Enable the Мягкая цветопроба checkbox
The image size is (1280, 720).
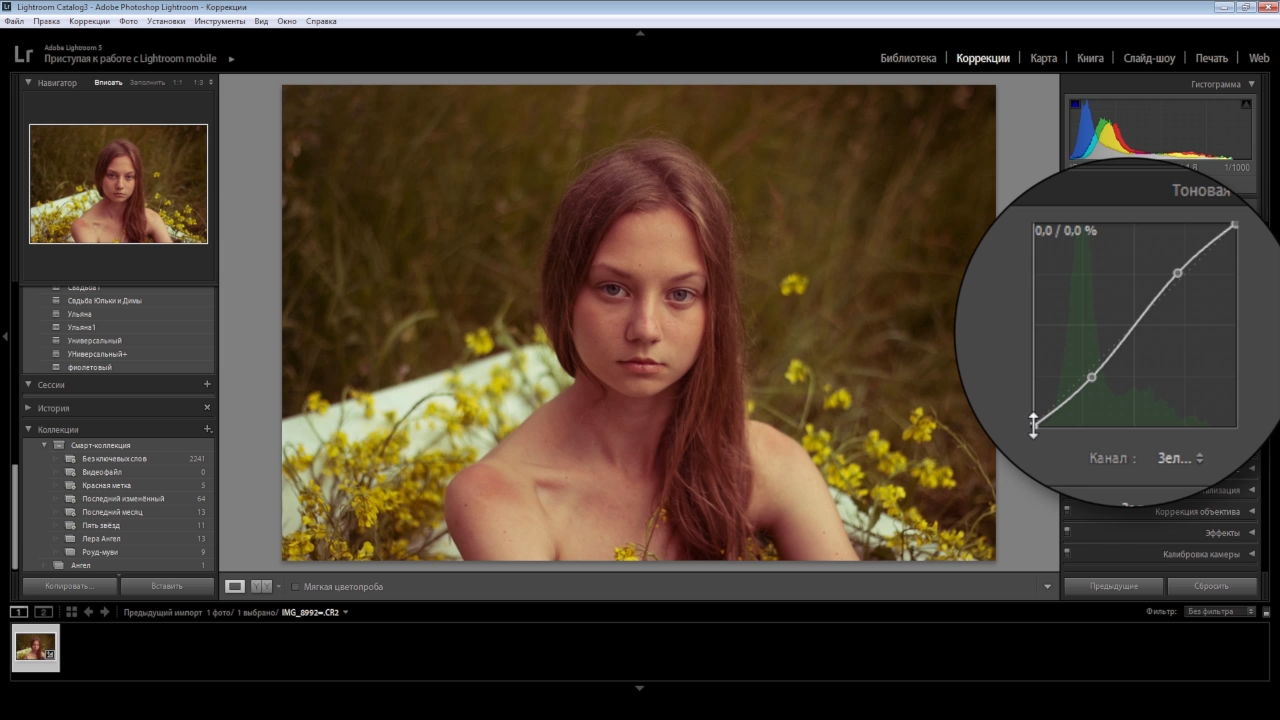click(x=294, y=587)
